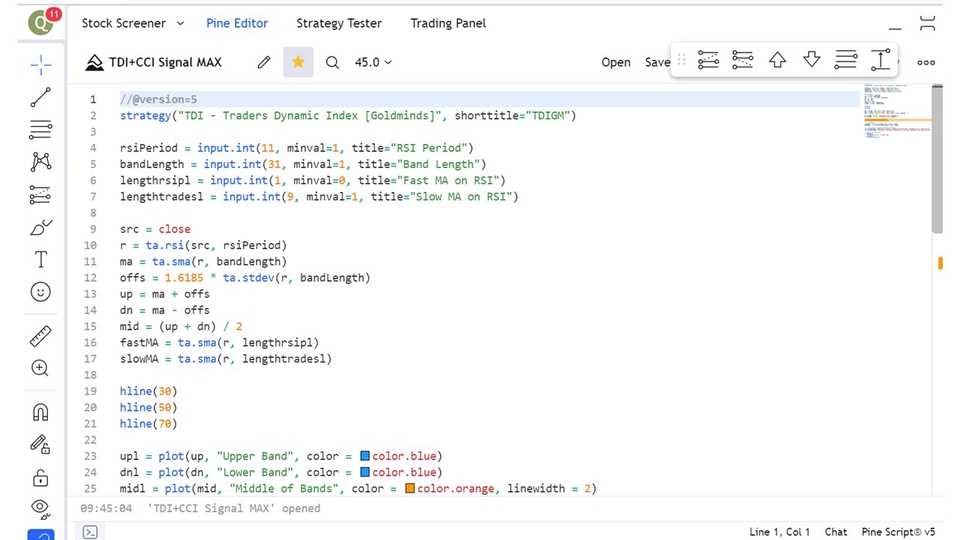Screen dimensions: 960x540
Task: Select the brush drawing tool
Action: [x=41, y=228]
